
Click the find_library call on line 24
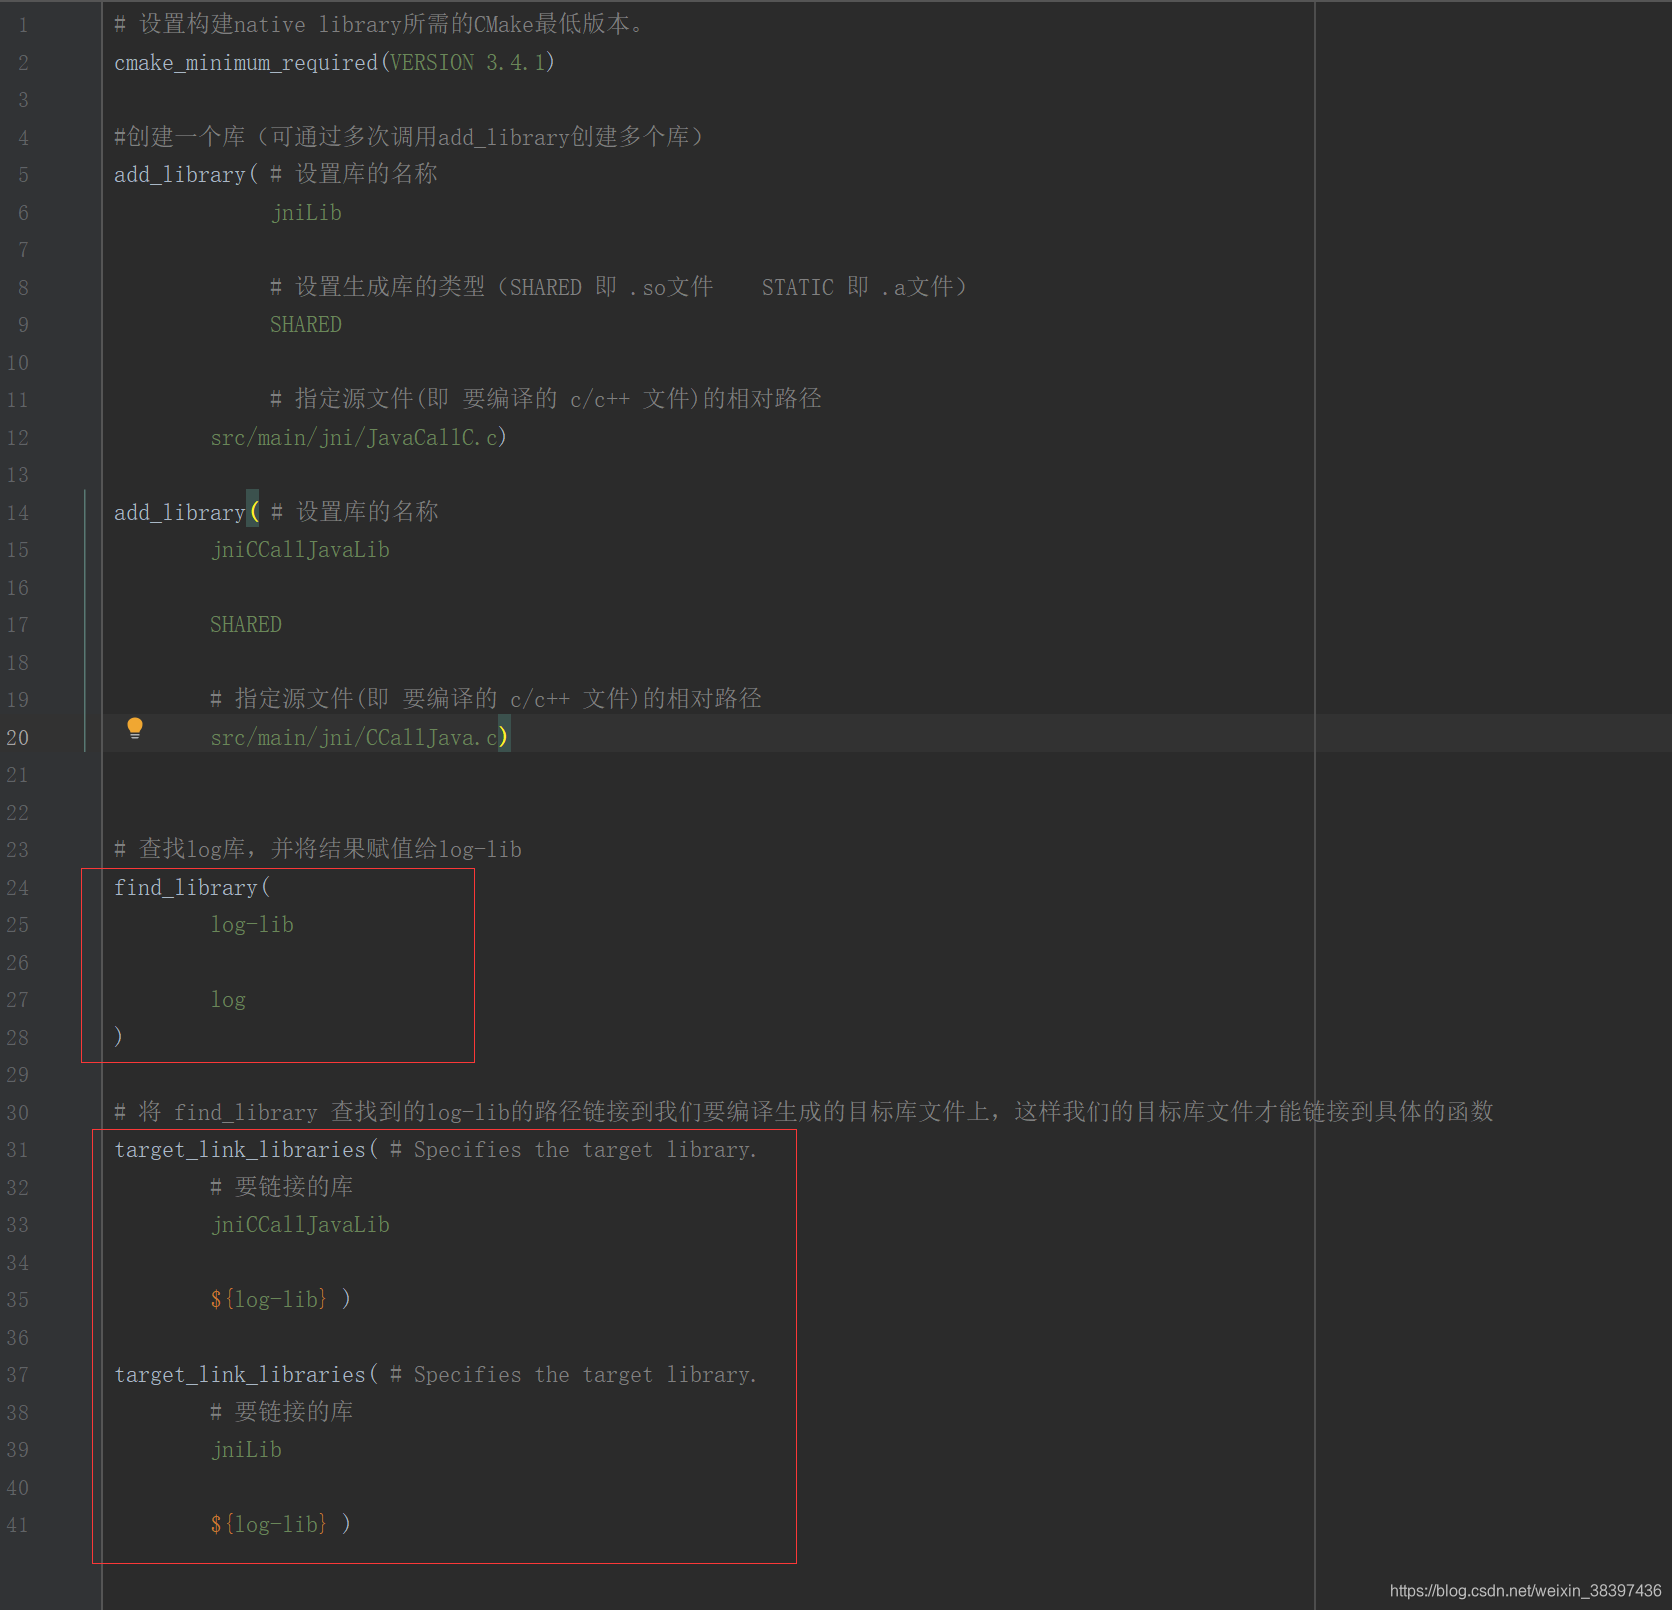point(186,888)
